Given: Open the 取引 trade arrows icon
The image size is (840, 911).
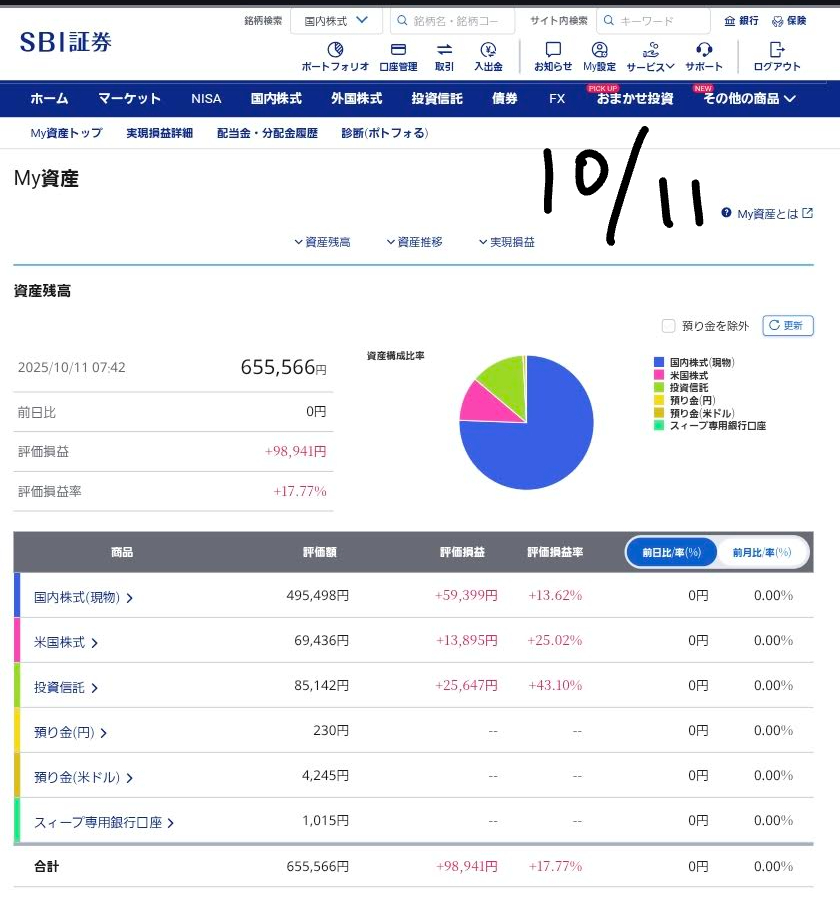Looking at the screenshot, I should click(x=444, y=51).
